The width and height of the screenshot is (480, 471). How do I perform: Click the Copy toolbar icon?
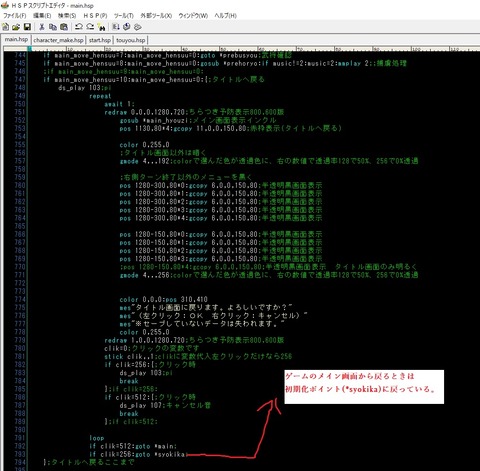[53, 27]
